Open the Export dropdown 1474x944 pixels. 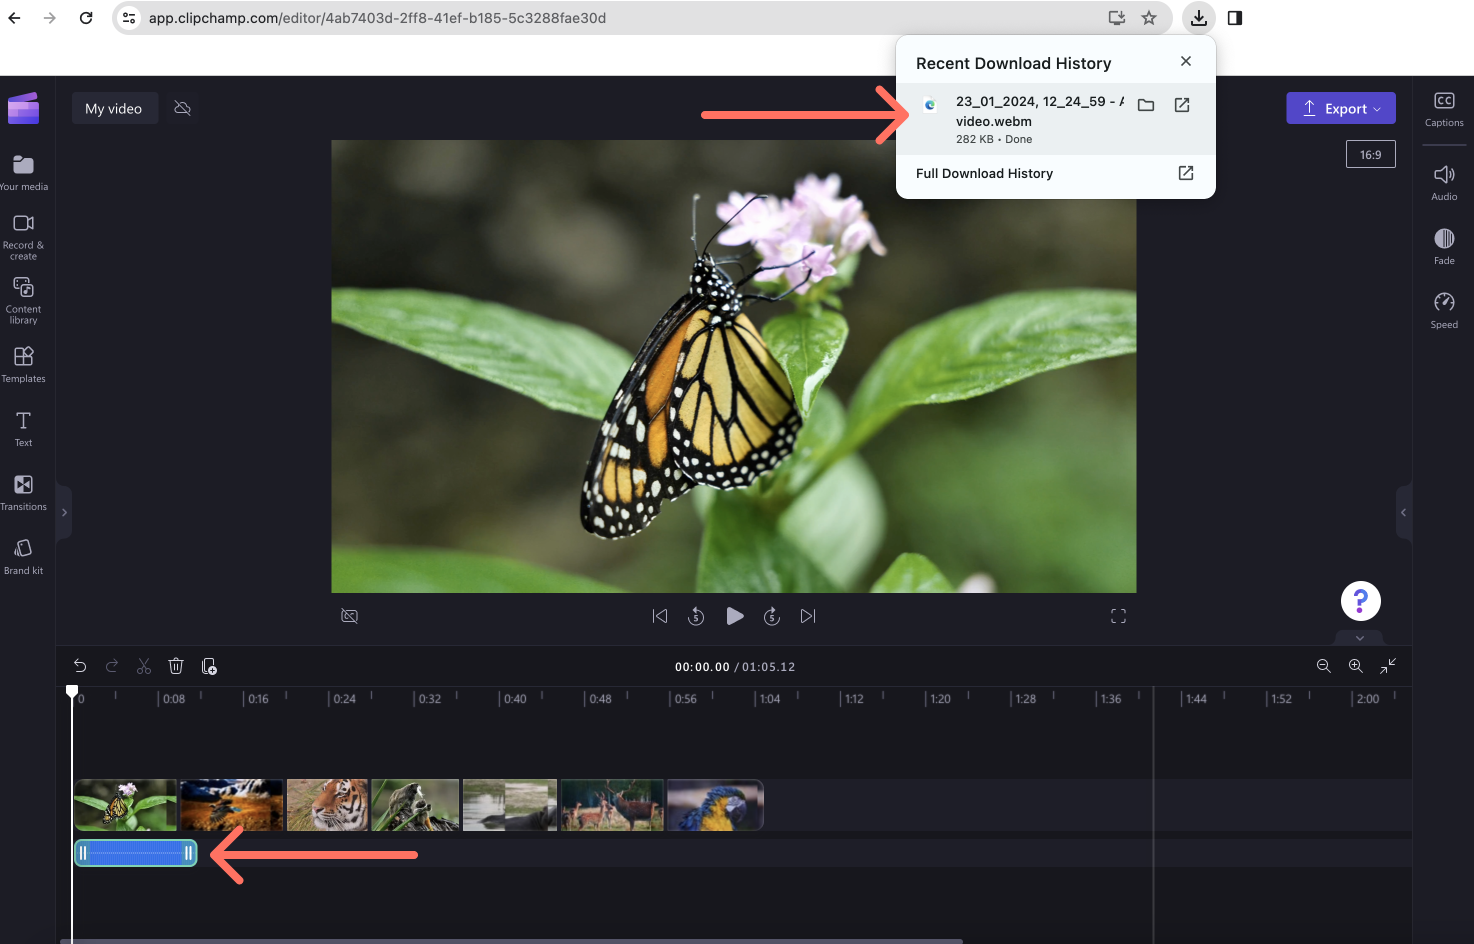[1340, 109]
